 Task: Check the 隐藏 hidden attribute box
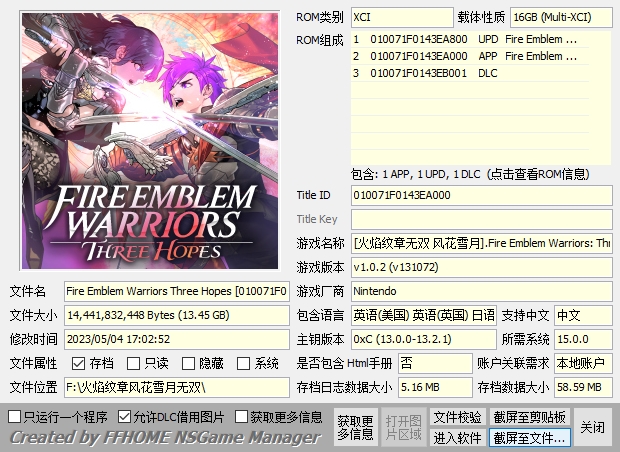tap(188, 363)
